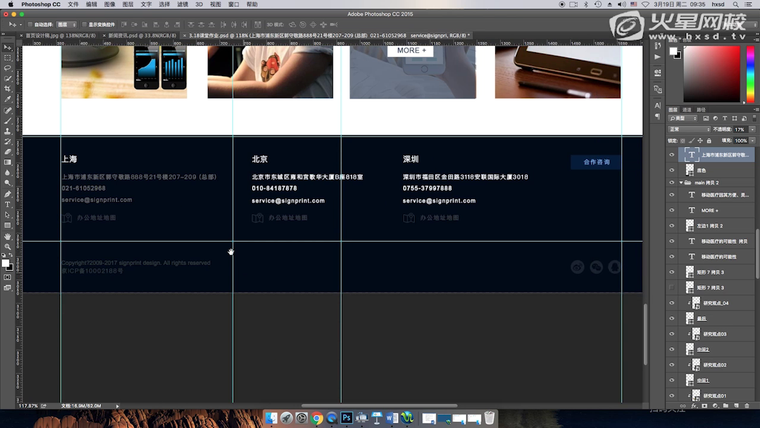Viewport: 760px width, 428px height.
Task: Open the auto-select 图层 dropdown
Action: pos(67,21)
